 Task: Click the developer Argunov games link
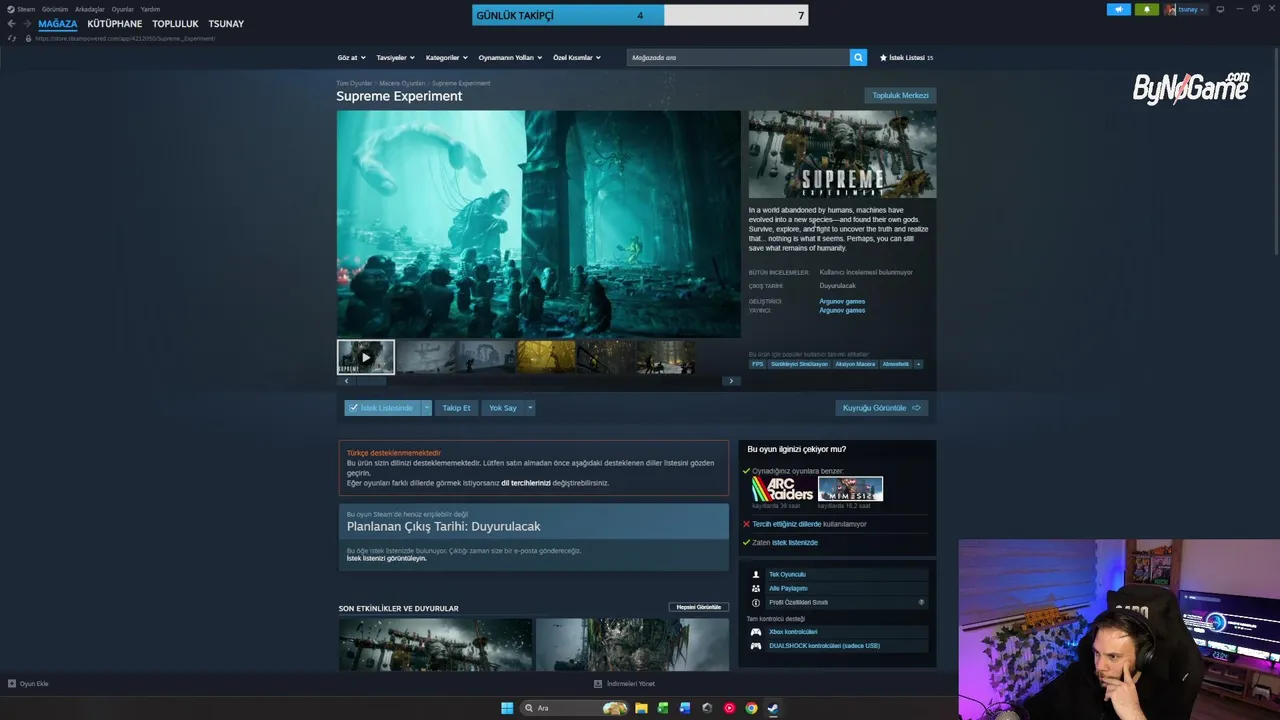point(842,301)
